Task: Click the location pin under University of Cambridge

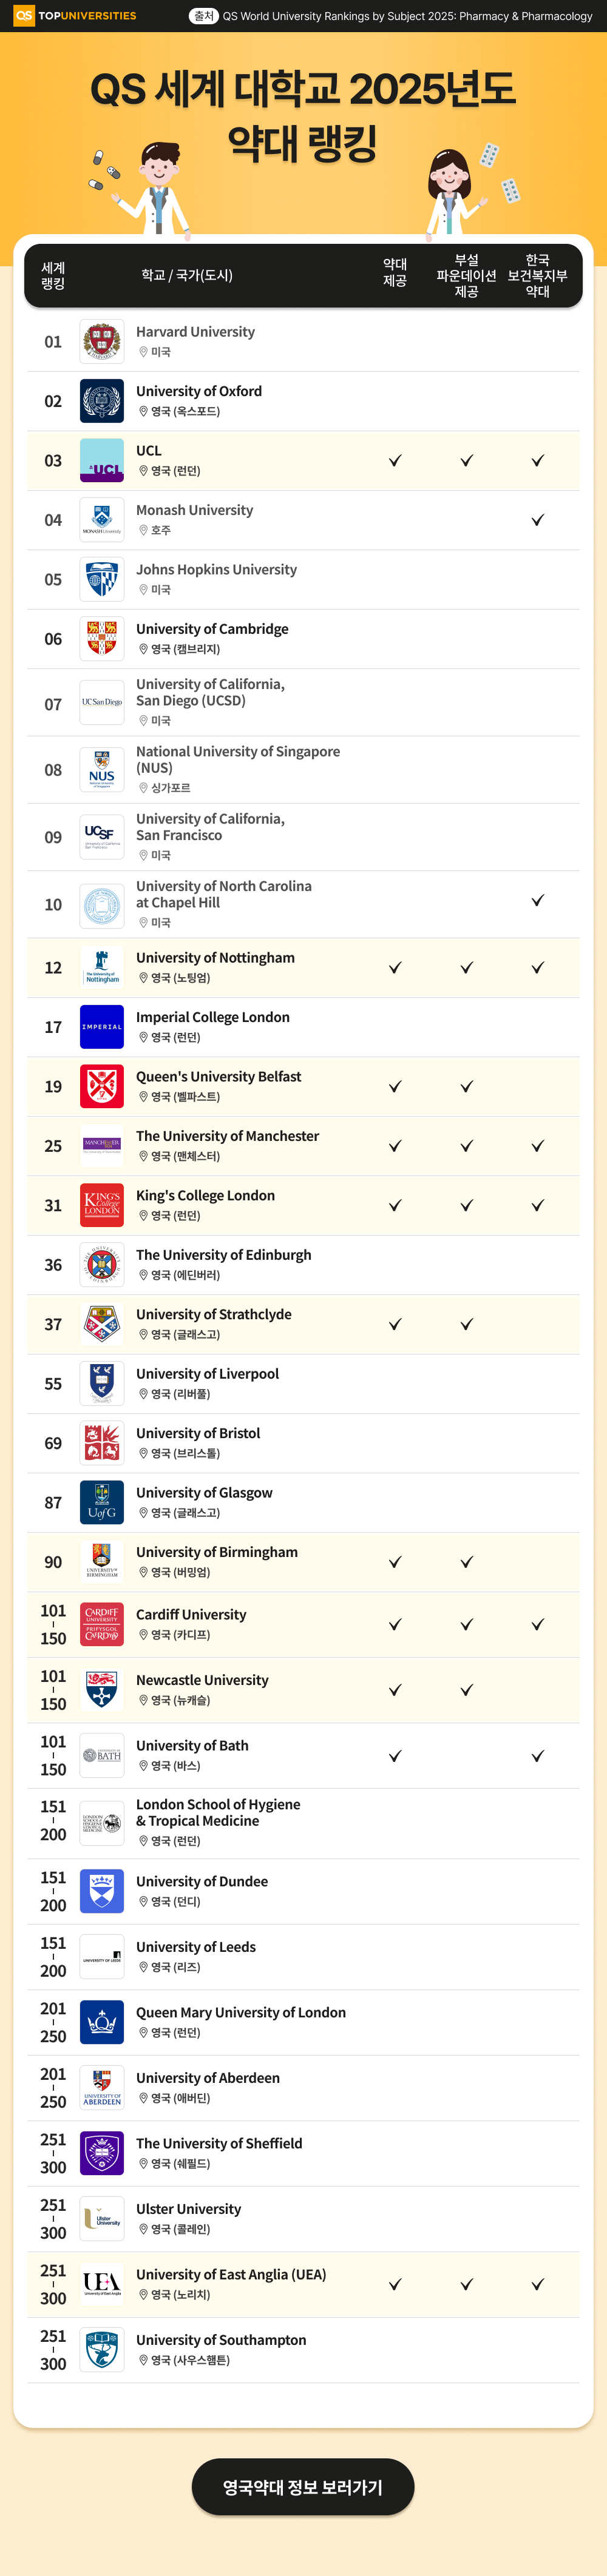Action: point(143,649)
